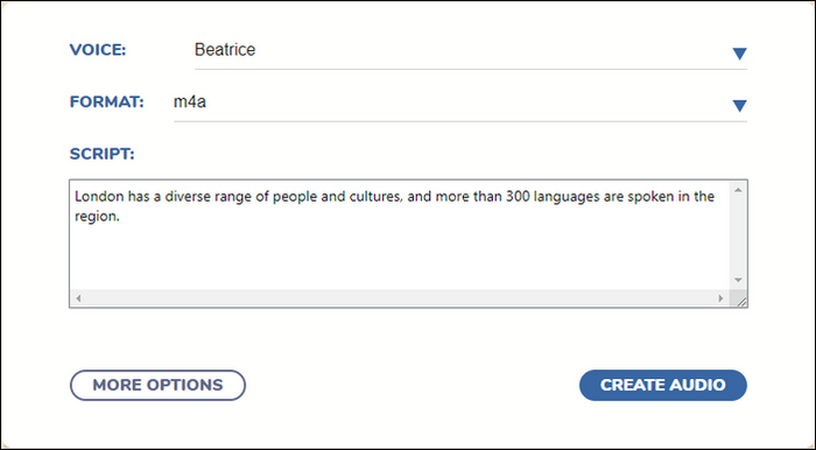816x450 pixels.
Task: Click the up arrow of script scrollbar
Action: pyautogui.click(x=738, y=190)
